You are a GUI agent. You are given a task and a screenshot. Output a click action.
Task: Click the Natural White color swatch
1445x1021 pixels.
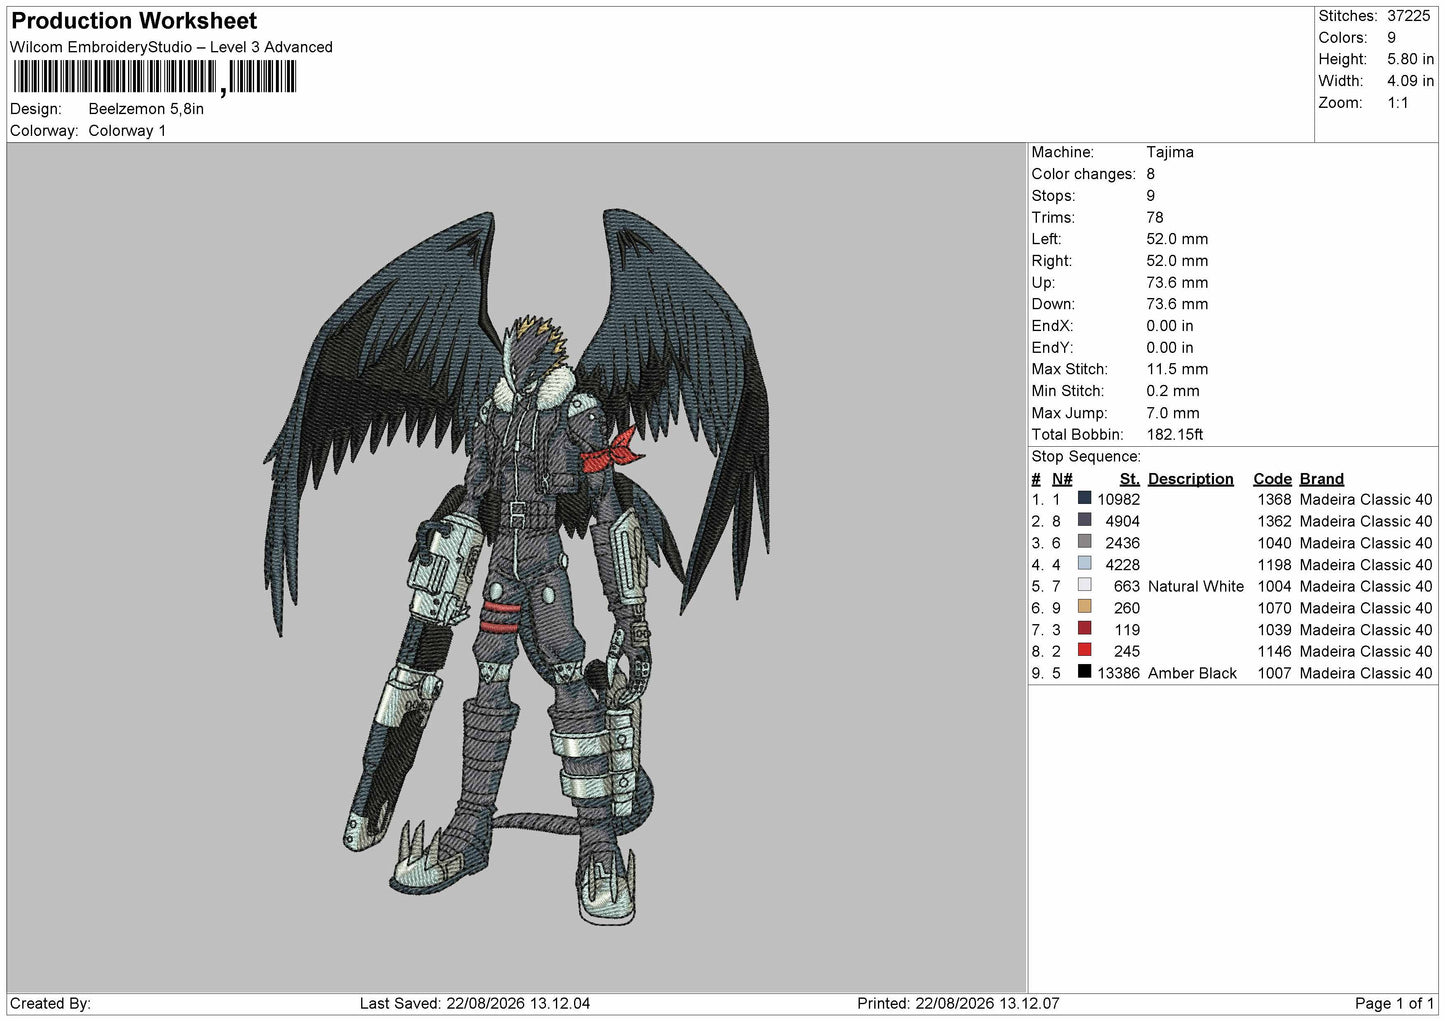coord(1084,585)
